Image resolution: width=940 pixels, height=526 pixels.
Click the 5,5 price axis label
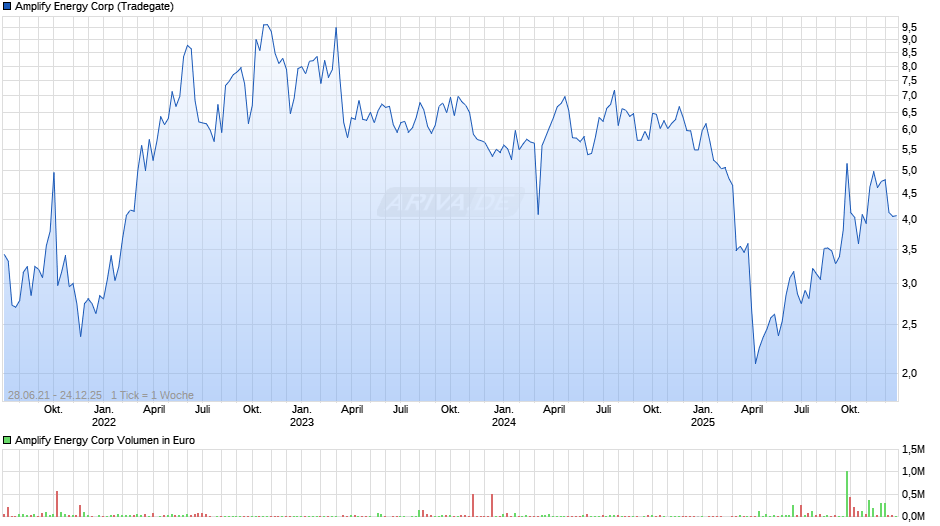pyautogui.click(x=909, y=150)
